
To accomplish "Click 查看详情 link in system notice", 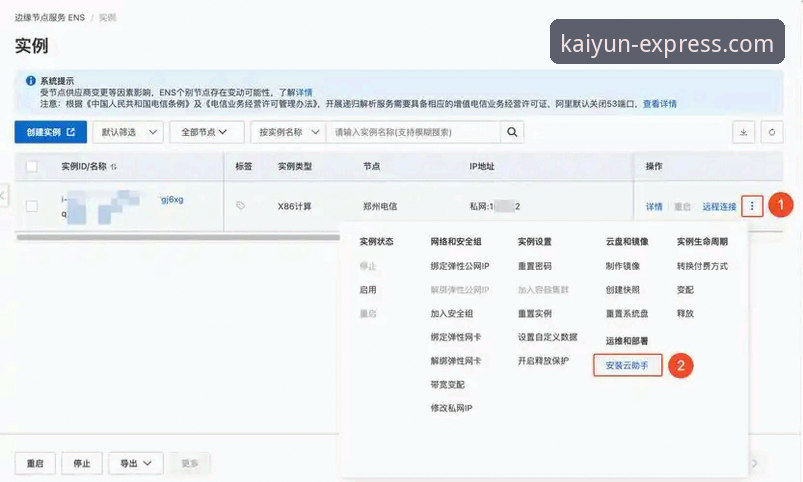I will (x=660, y=104).
